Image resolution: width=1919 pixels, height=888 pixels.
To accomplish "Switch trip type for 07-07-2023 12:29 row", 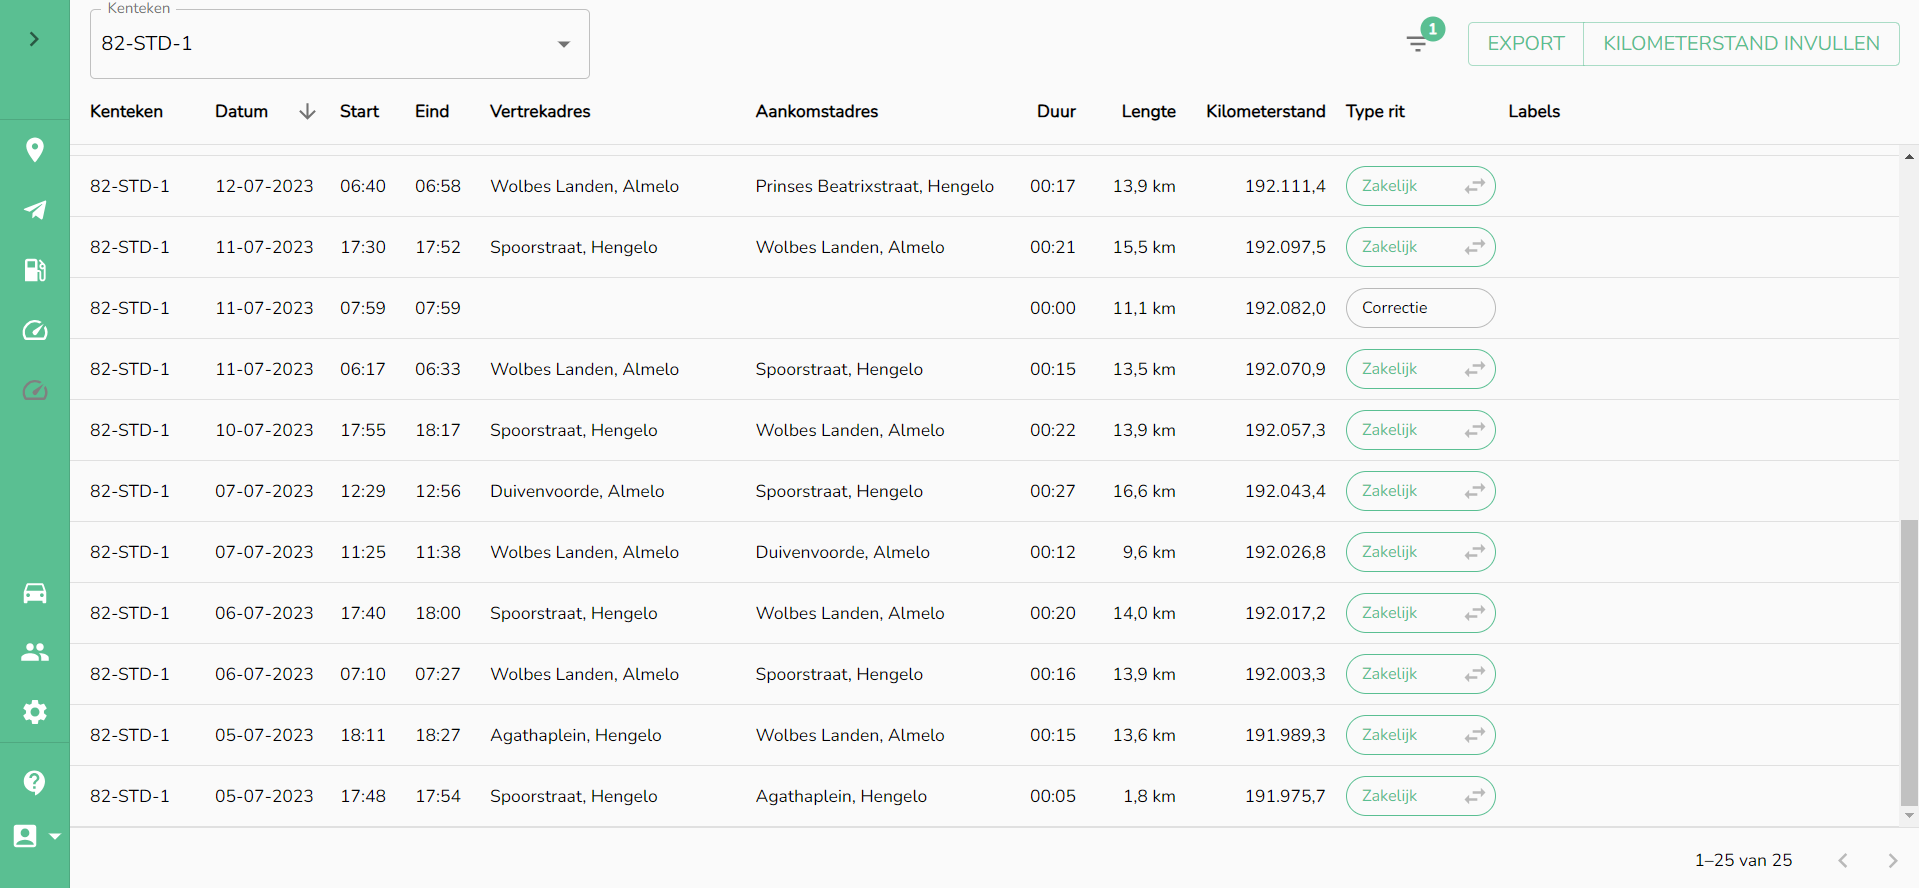I will (x=1475, y=491).
